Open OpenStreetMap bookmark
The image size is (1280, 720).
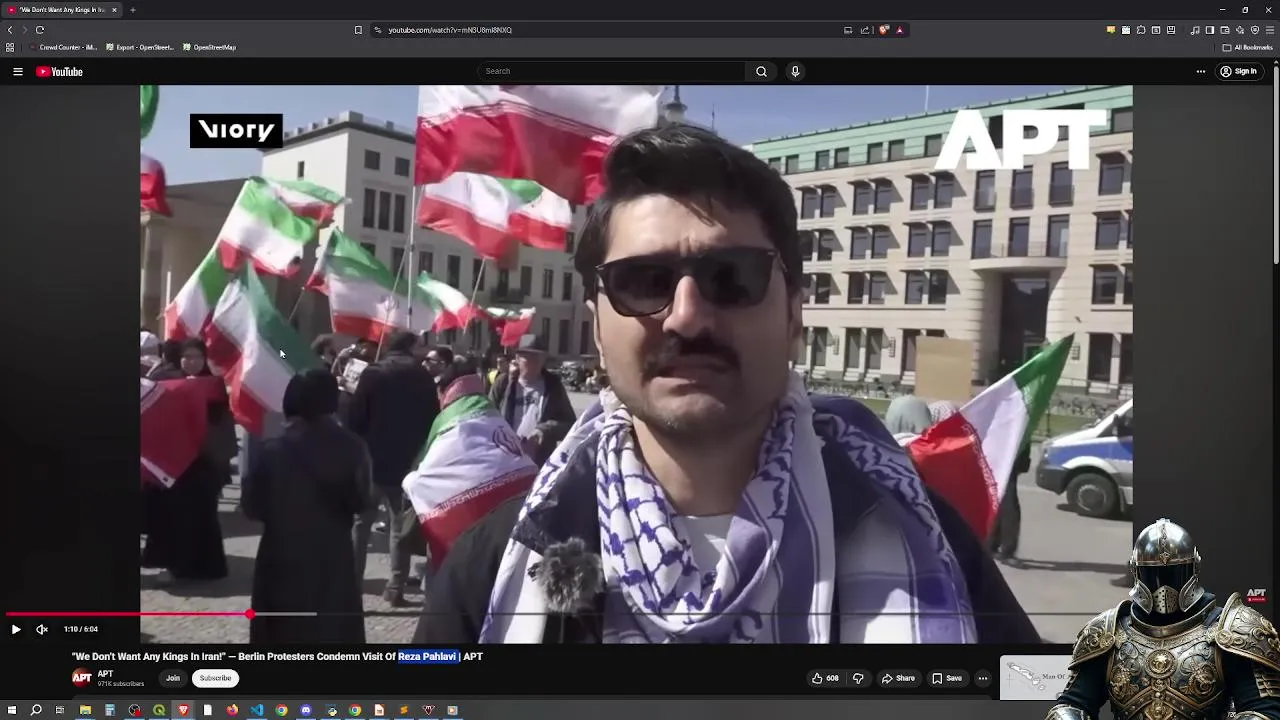pos(209,47)
